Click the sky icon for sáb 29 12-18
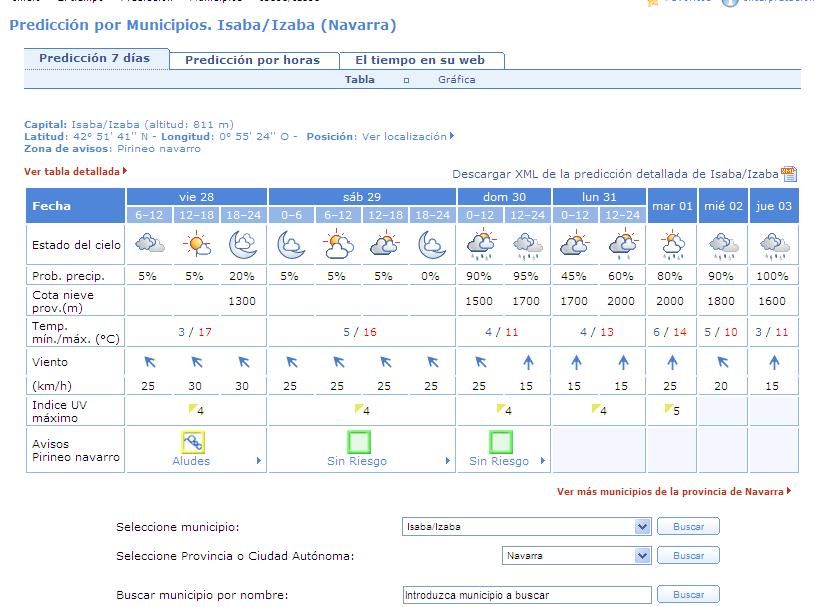Image resolution: width=823 pixels, height=607 pixels. click(385, 244)
